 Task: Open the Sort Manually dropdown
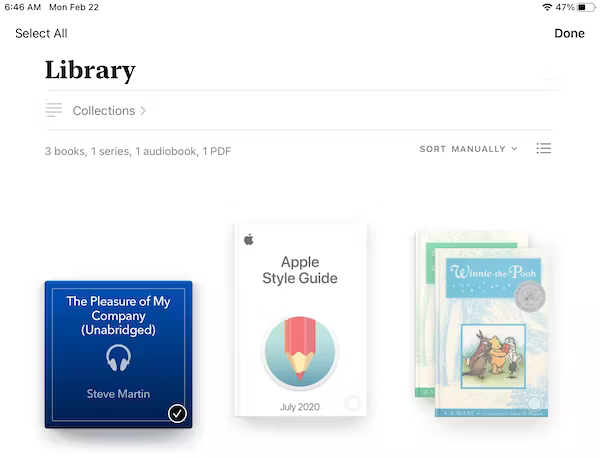click(x=468, y=149)
